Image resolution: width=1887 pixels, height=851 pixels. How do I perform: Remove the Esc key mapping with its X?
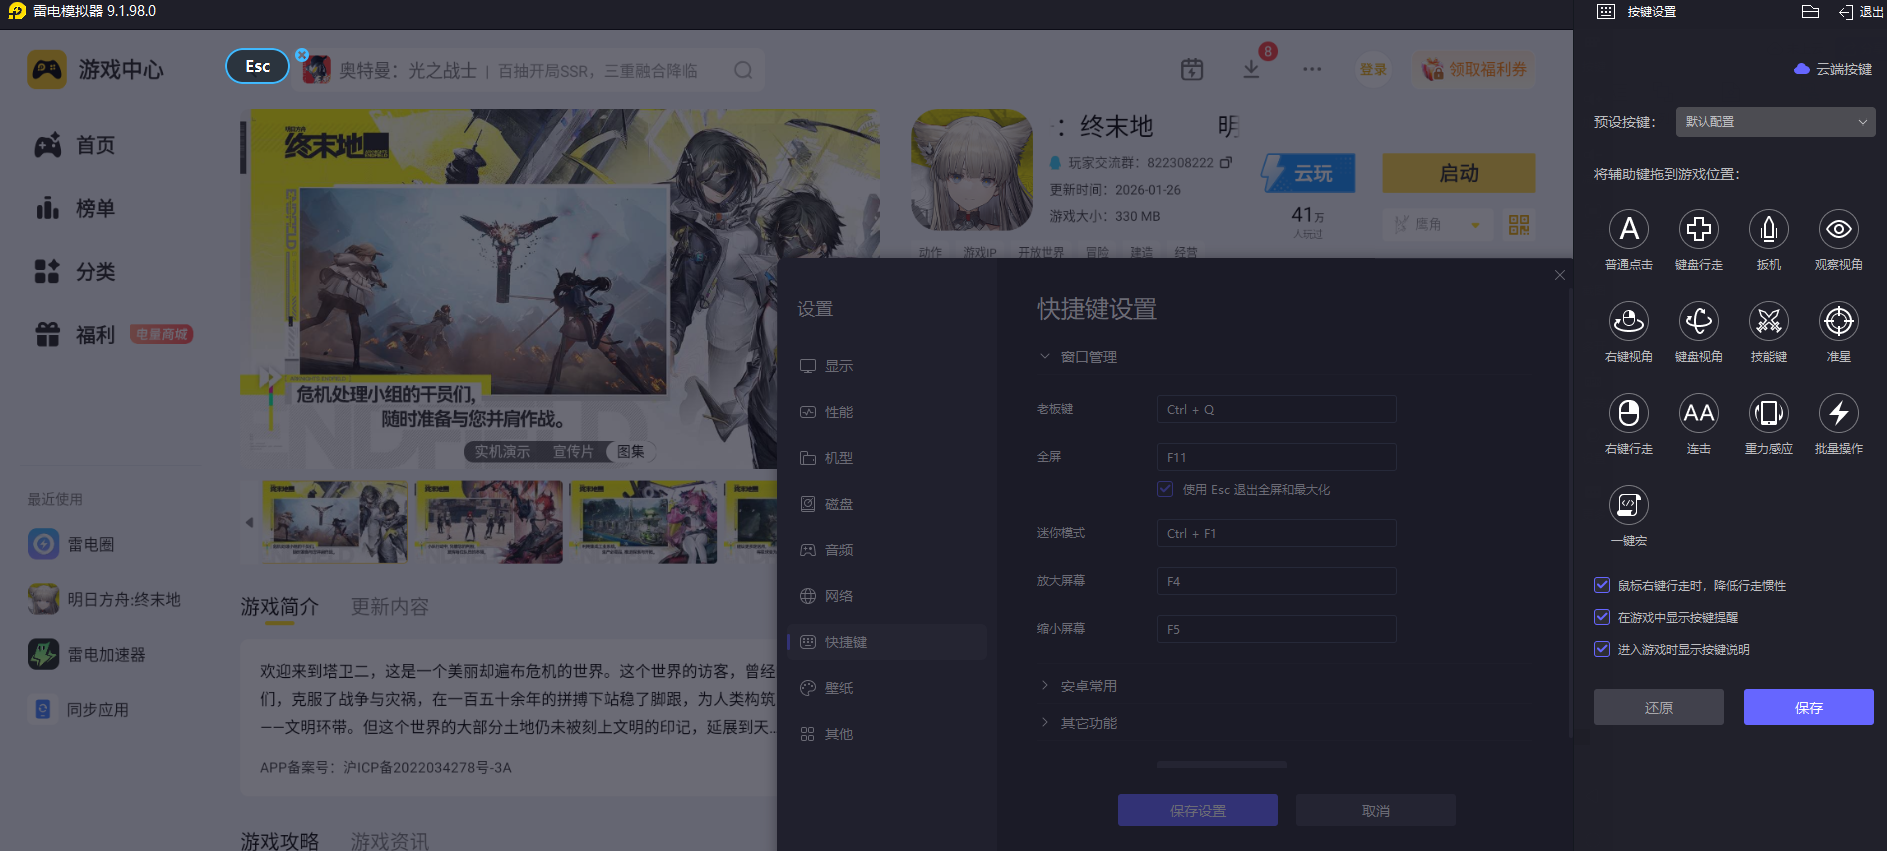302,55
